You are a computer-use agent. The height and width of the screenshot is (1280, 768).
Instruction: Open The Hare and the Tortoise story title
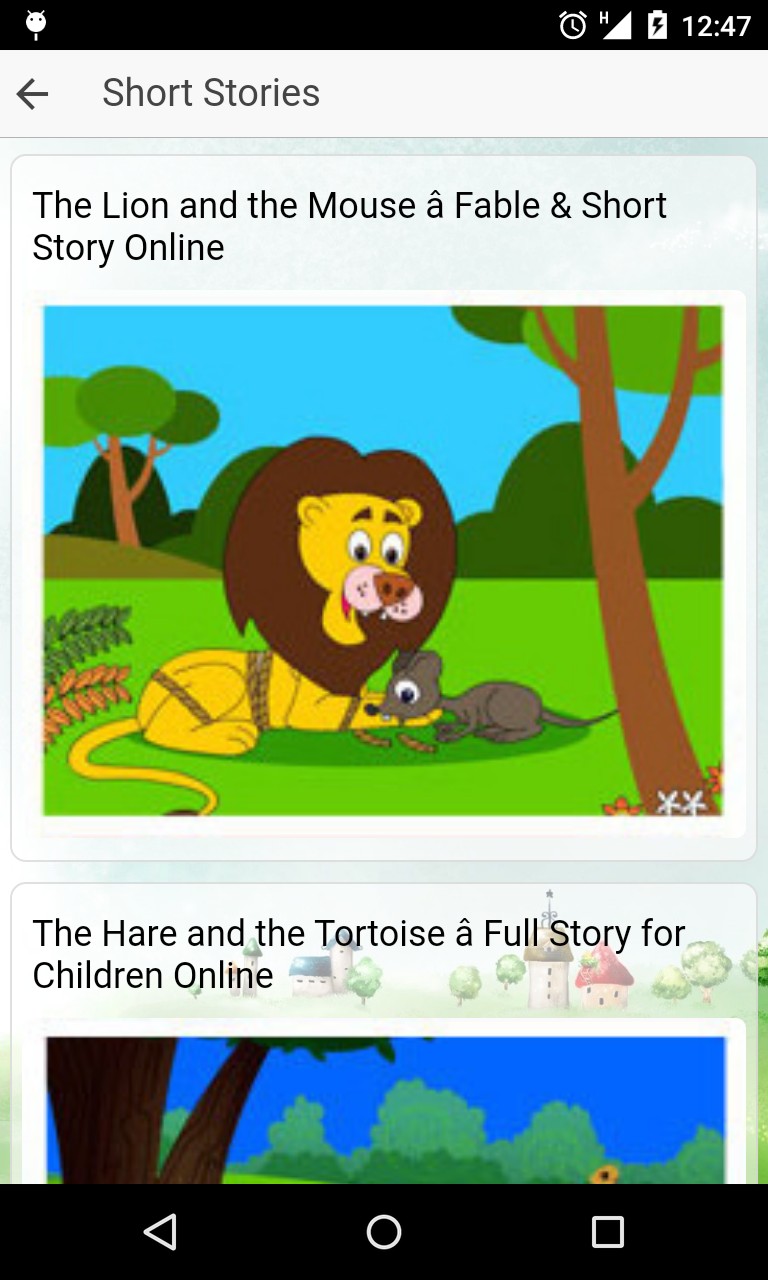pos(358,954)
